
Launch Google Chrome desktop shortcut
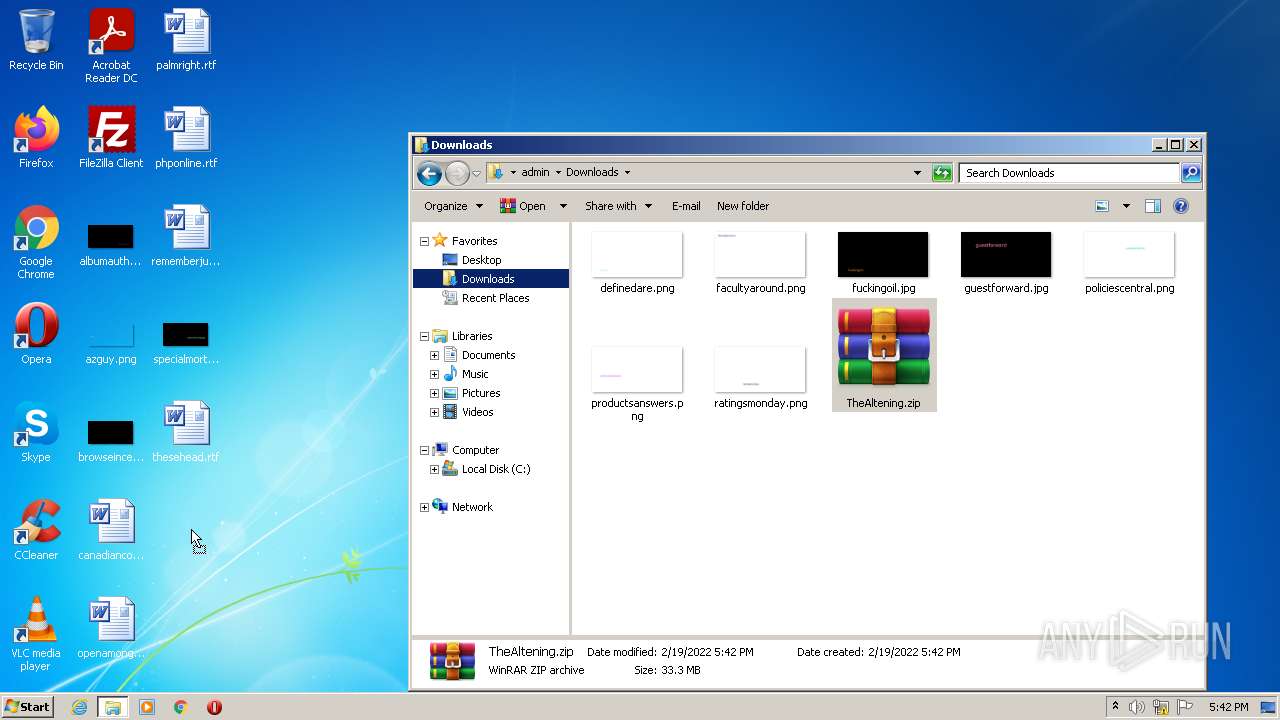(36, 242)
